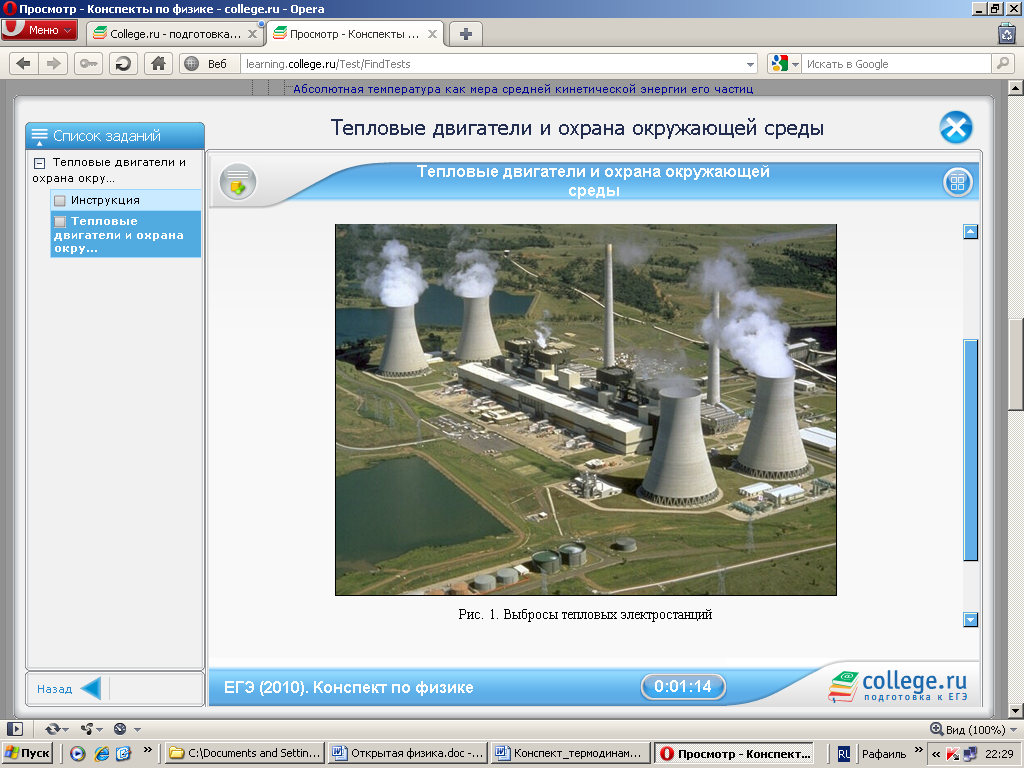Open a new tab with plus button

pos(466,34)
